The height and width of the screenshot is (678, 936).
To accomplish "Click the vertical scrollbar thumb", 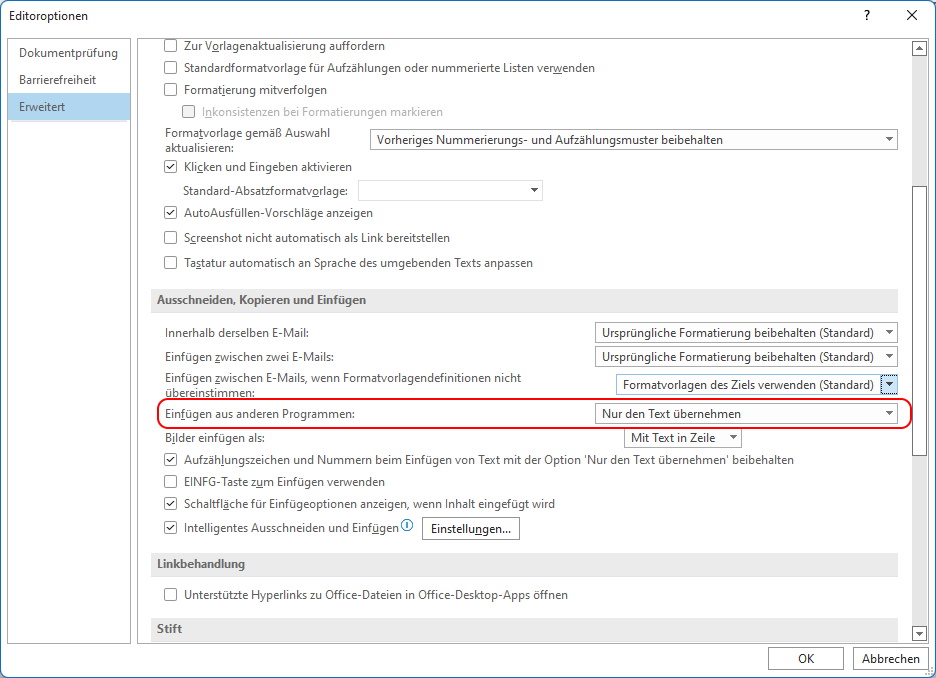I will tap(919, 321).
